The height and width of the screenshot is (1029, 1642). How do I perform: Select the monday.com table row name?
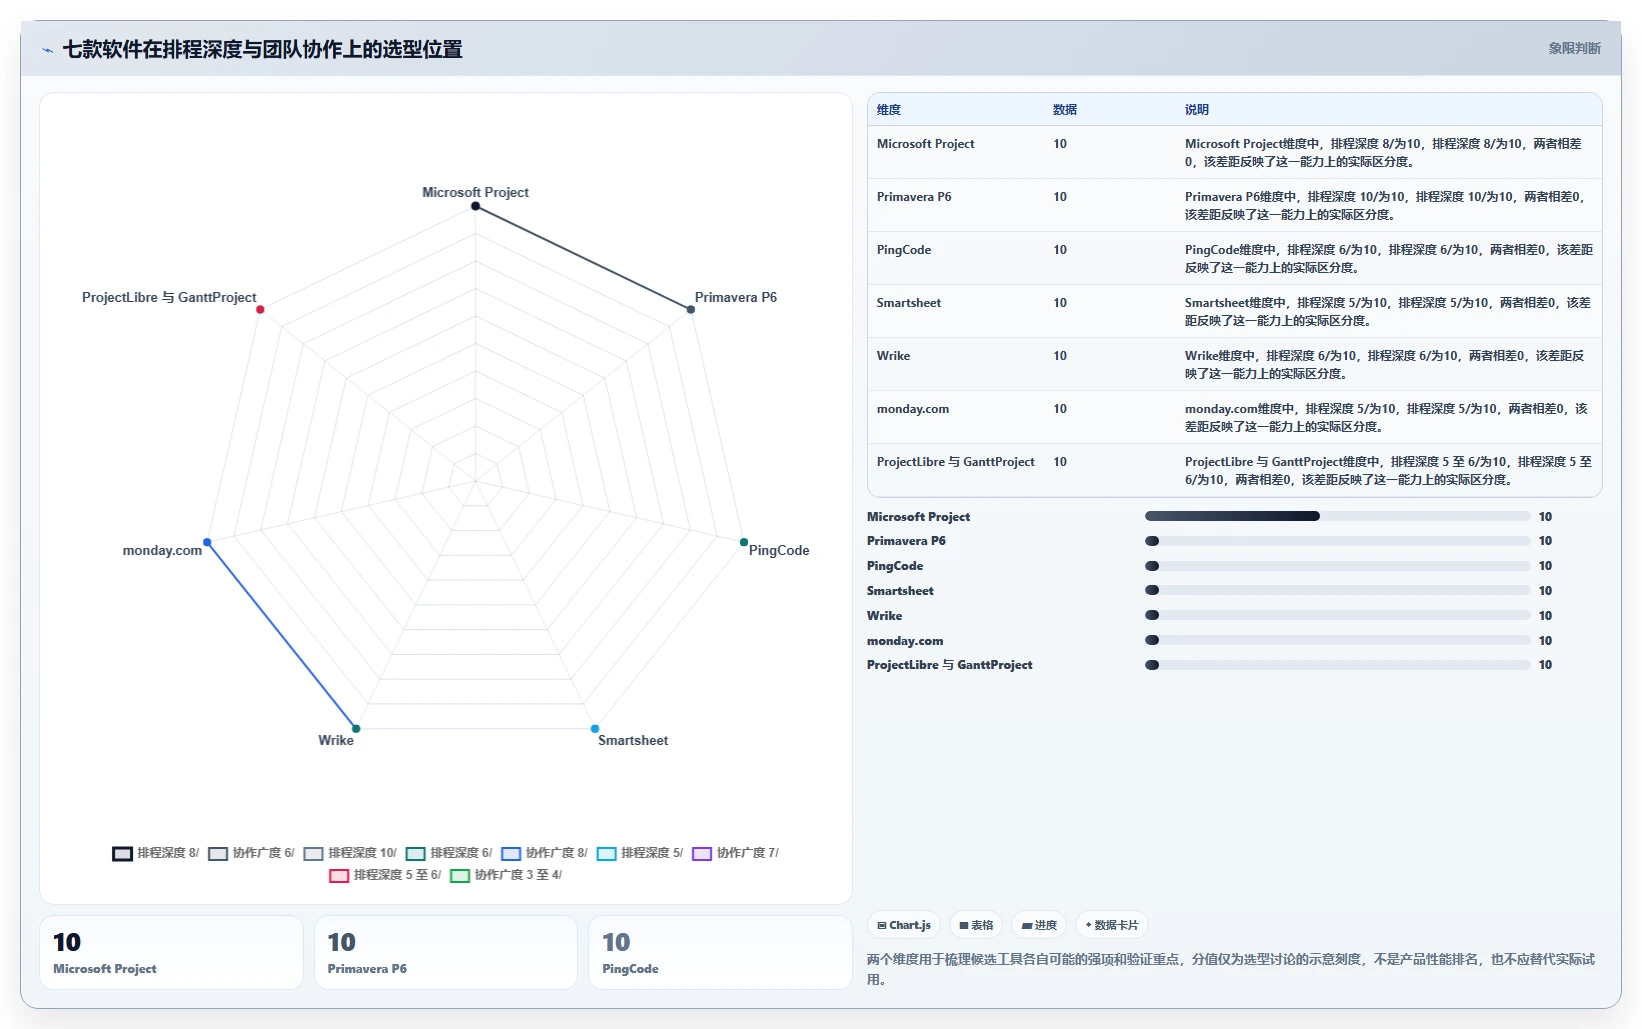point(913,409)
